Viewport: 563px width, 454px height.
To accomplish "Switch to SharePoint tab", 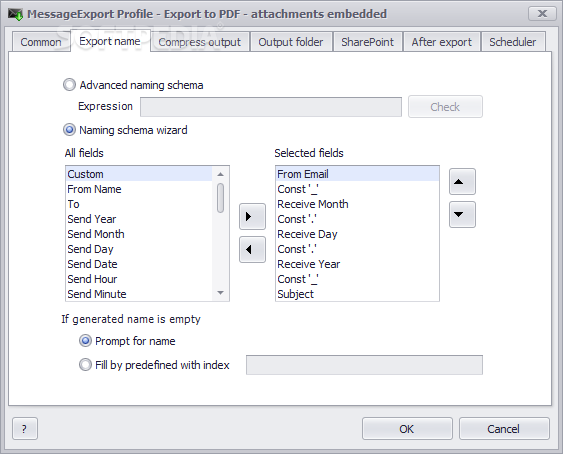I will [x=367, y=42].
